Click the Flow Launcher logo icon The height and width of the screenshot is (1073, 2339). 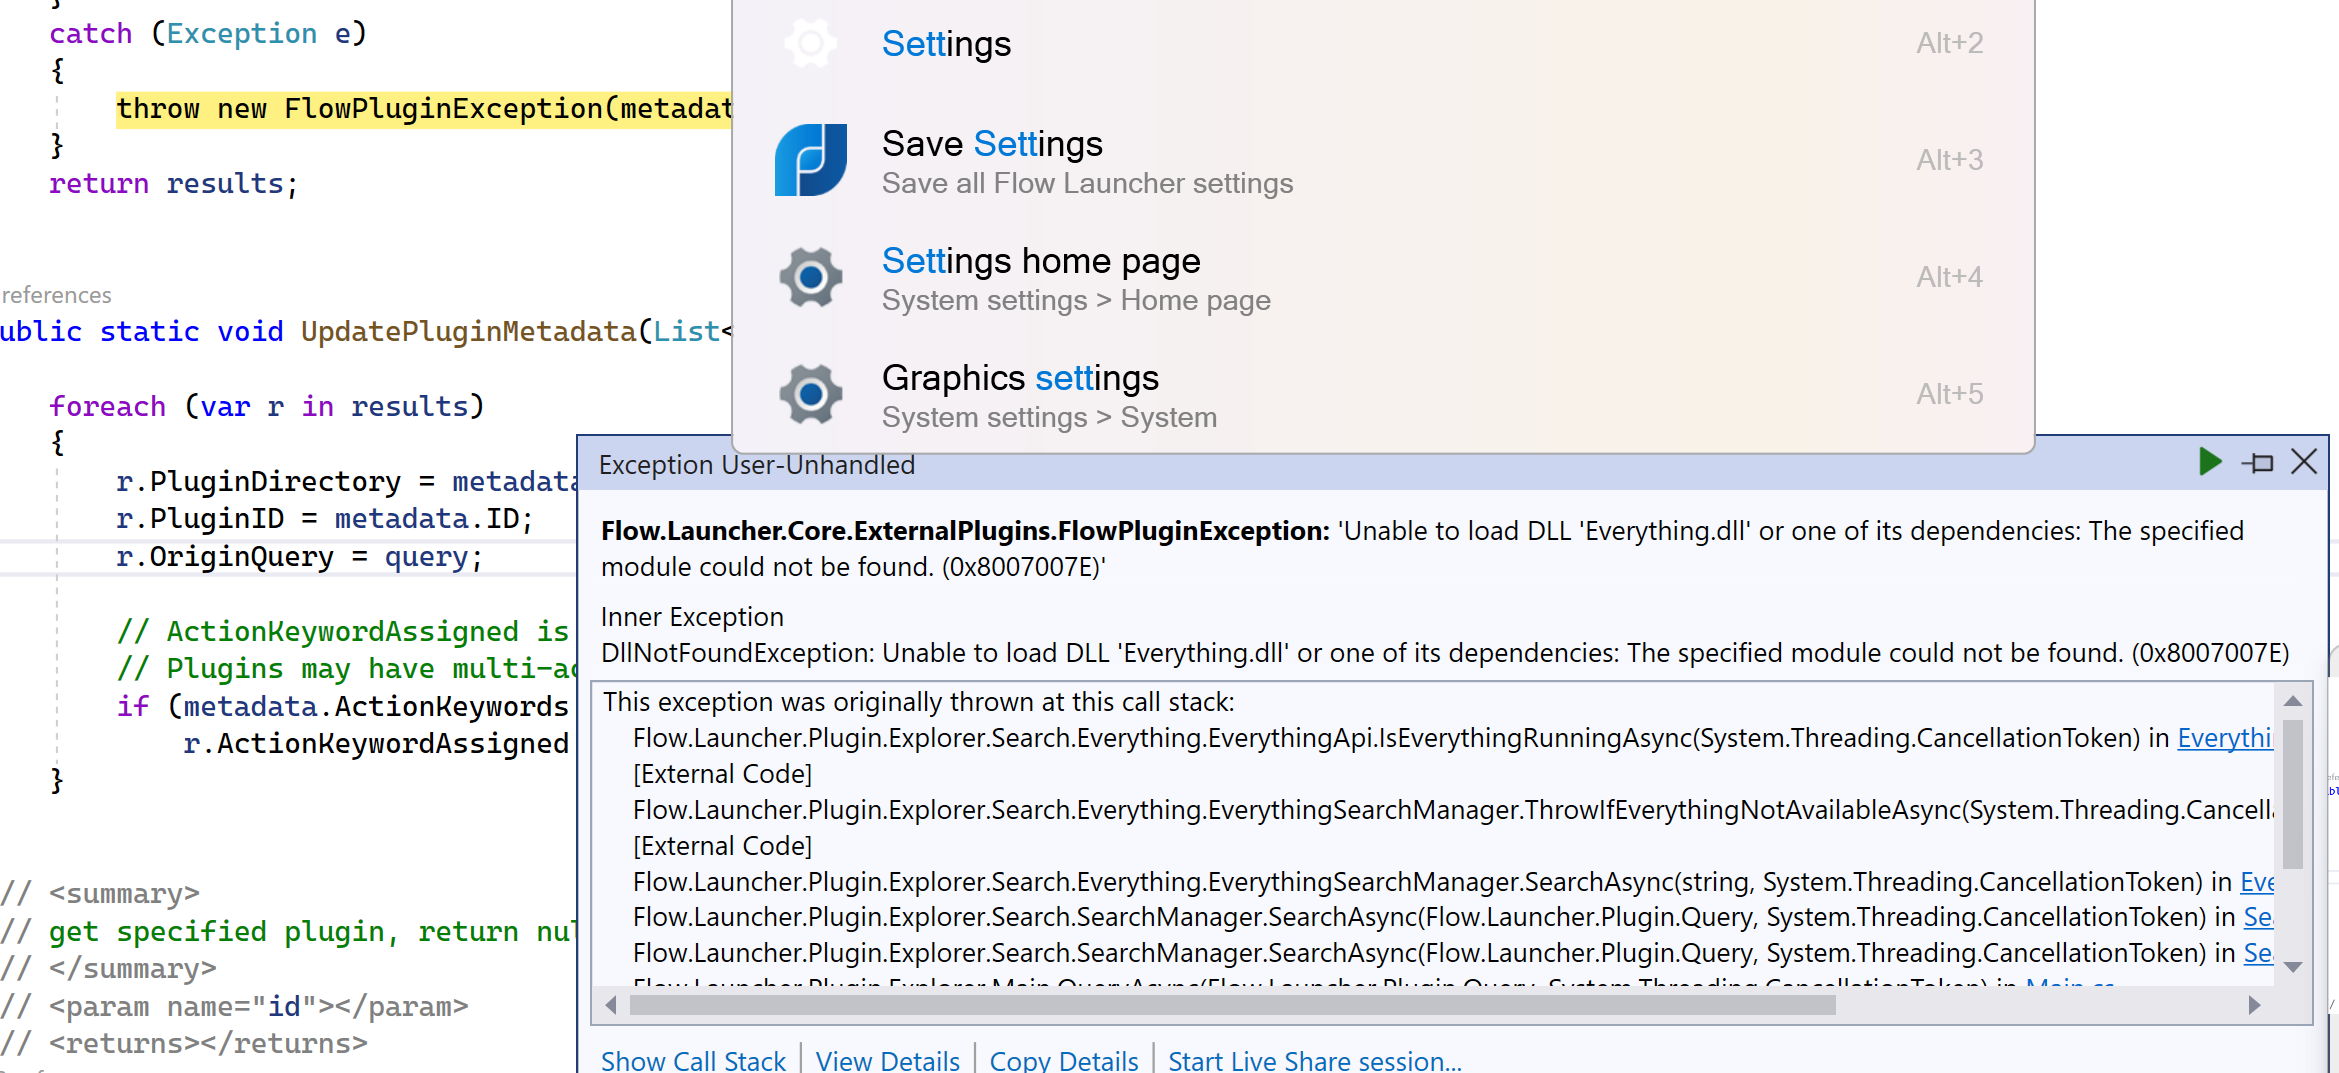pos(810,160)
